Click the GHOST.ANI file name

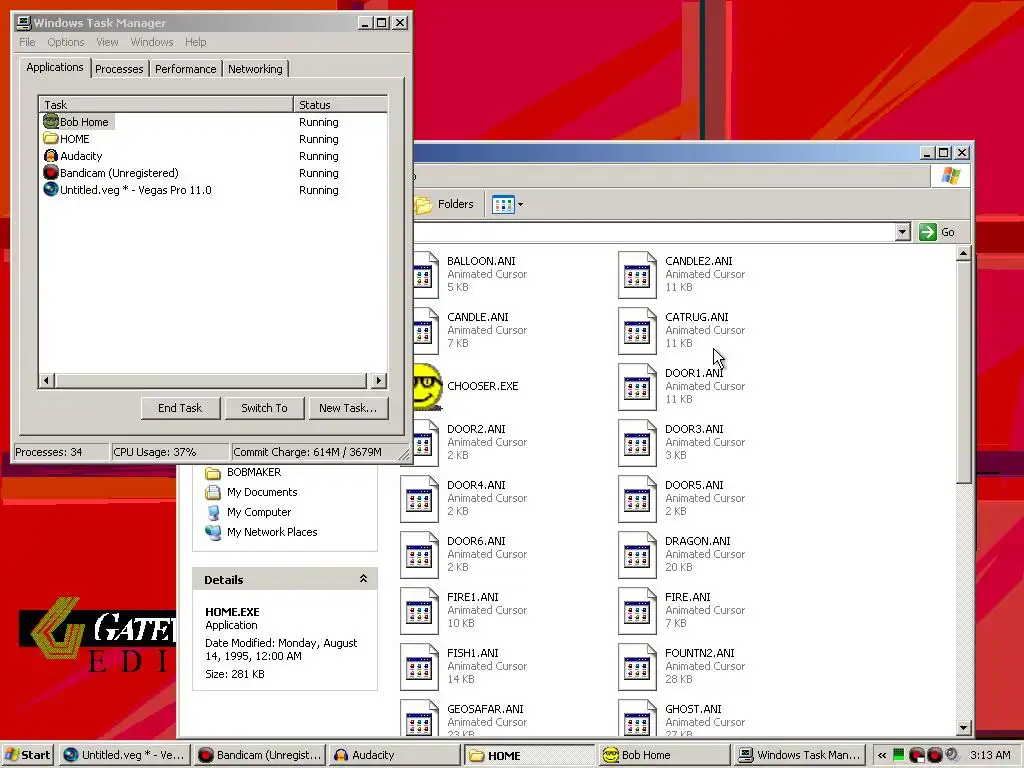(693, 709)
